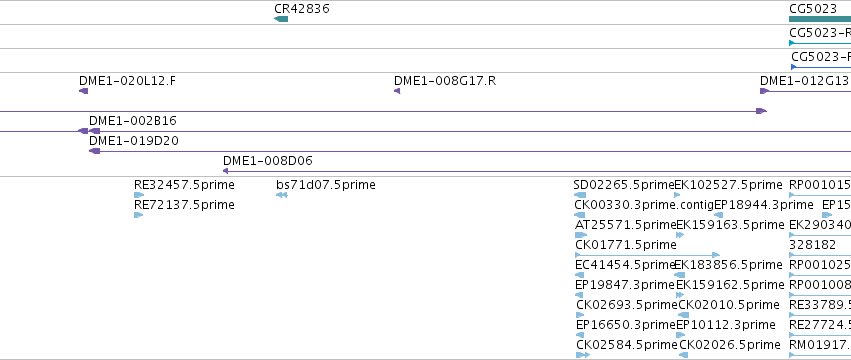851x360 pixels.
Task: Click CK02584.5prime label
Action: tap(627, 345)
